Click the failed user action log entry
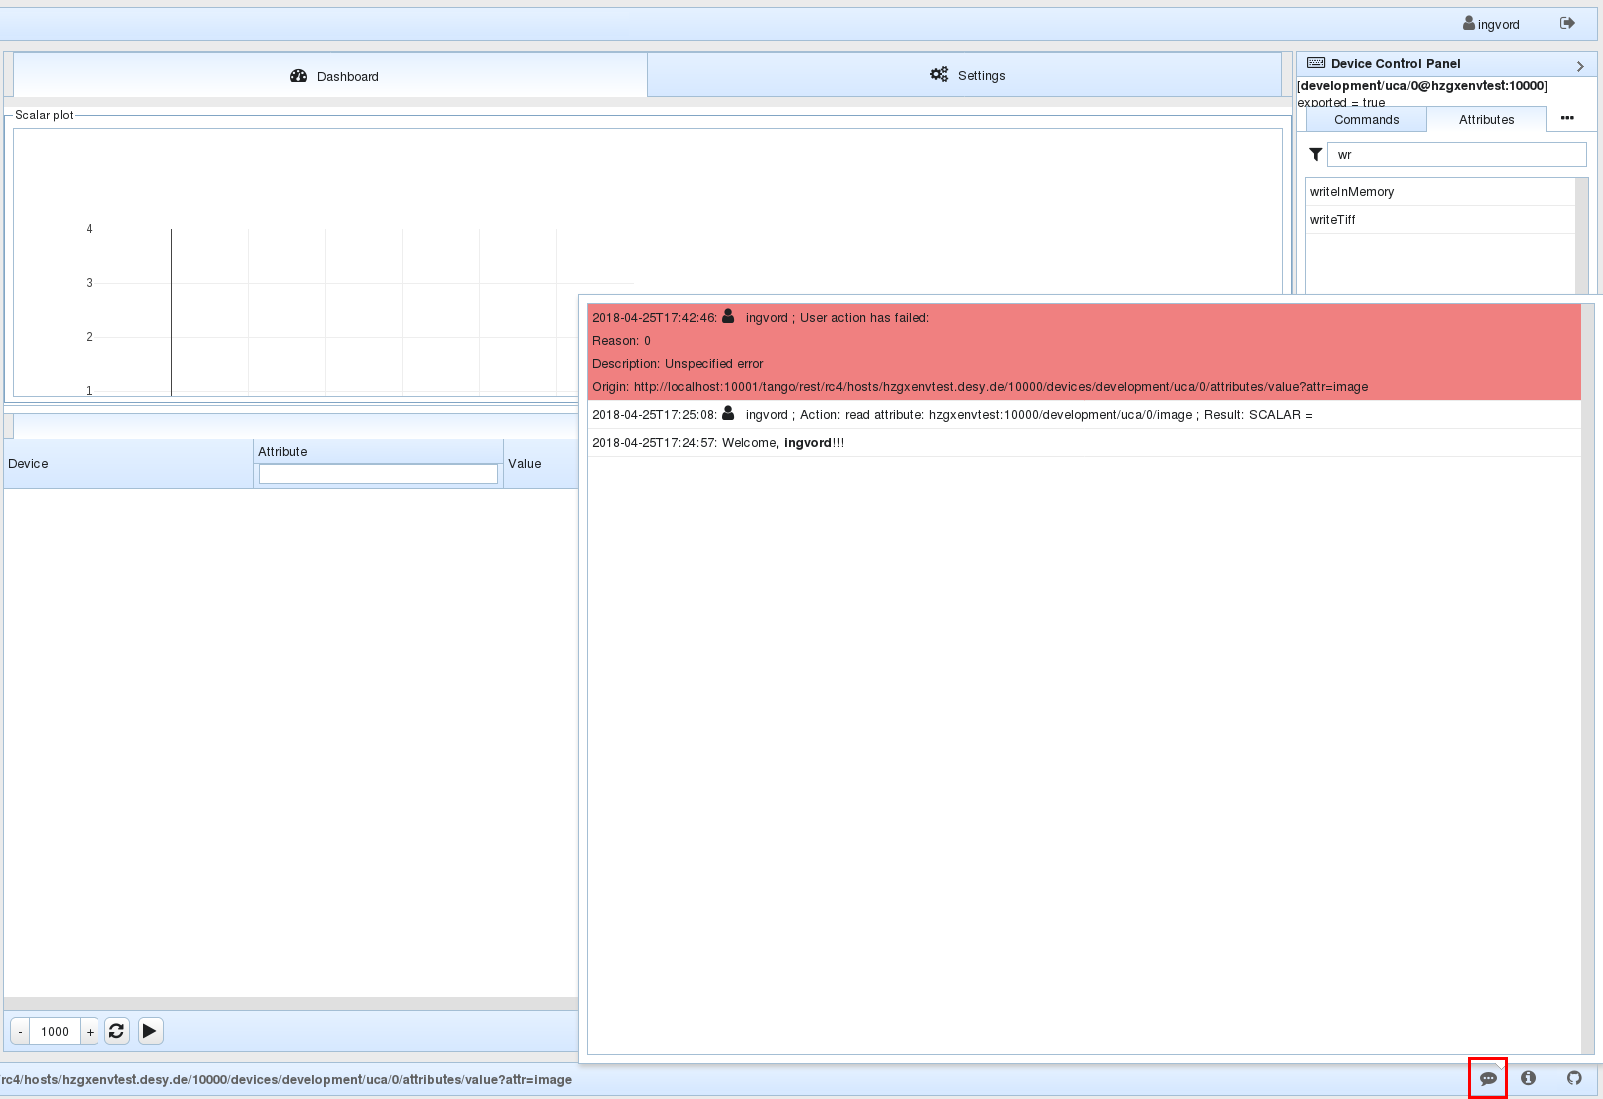The height and width of the screenshot is (1099, 1603). click(x=1084, y=352)
